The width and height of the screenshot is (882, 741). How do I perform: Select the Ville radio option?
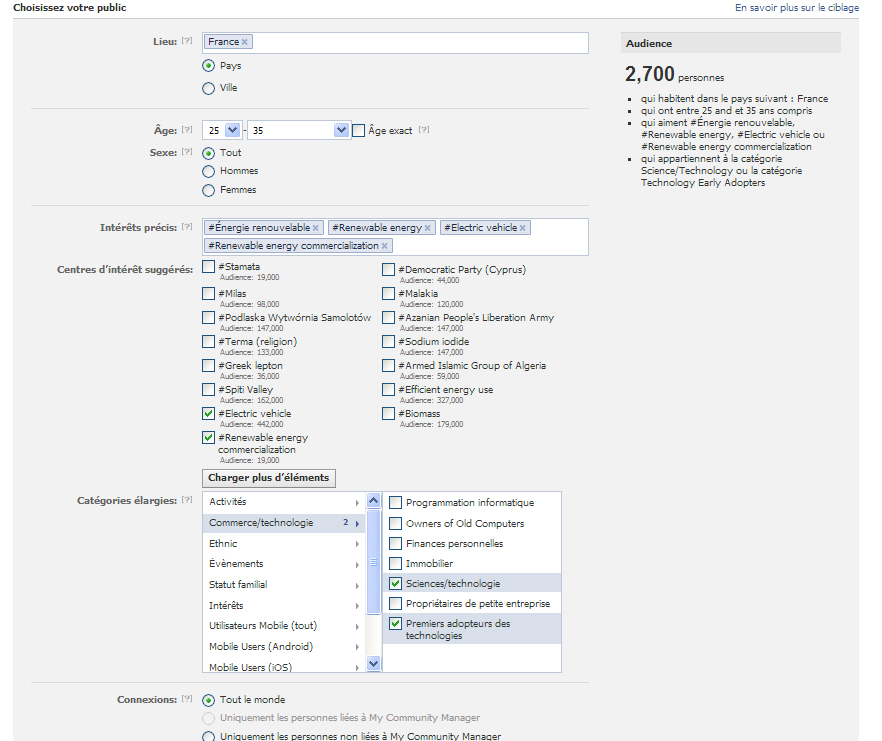click(x=209, y=88)
